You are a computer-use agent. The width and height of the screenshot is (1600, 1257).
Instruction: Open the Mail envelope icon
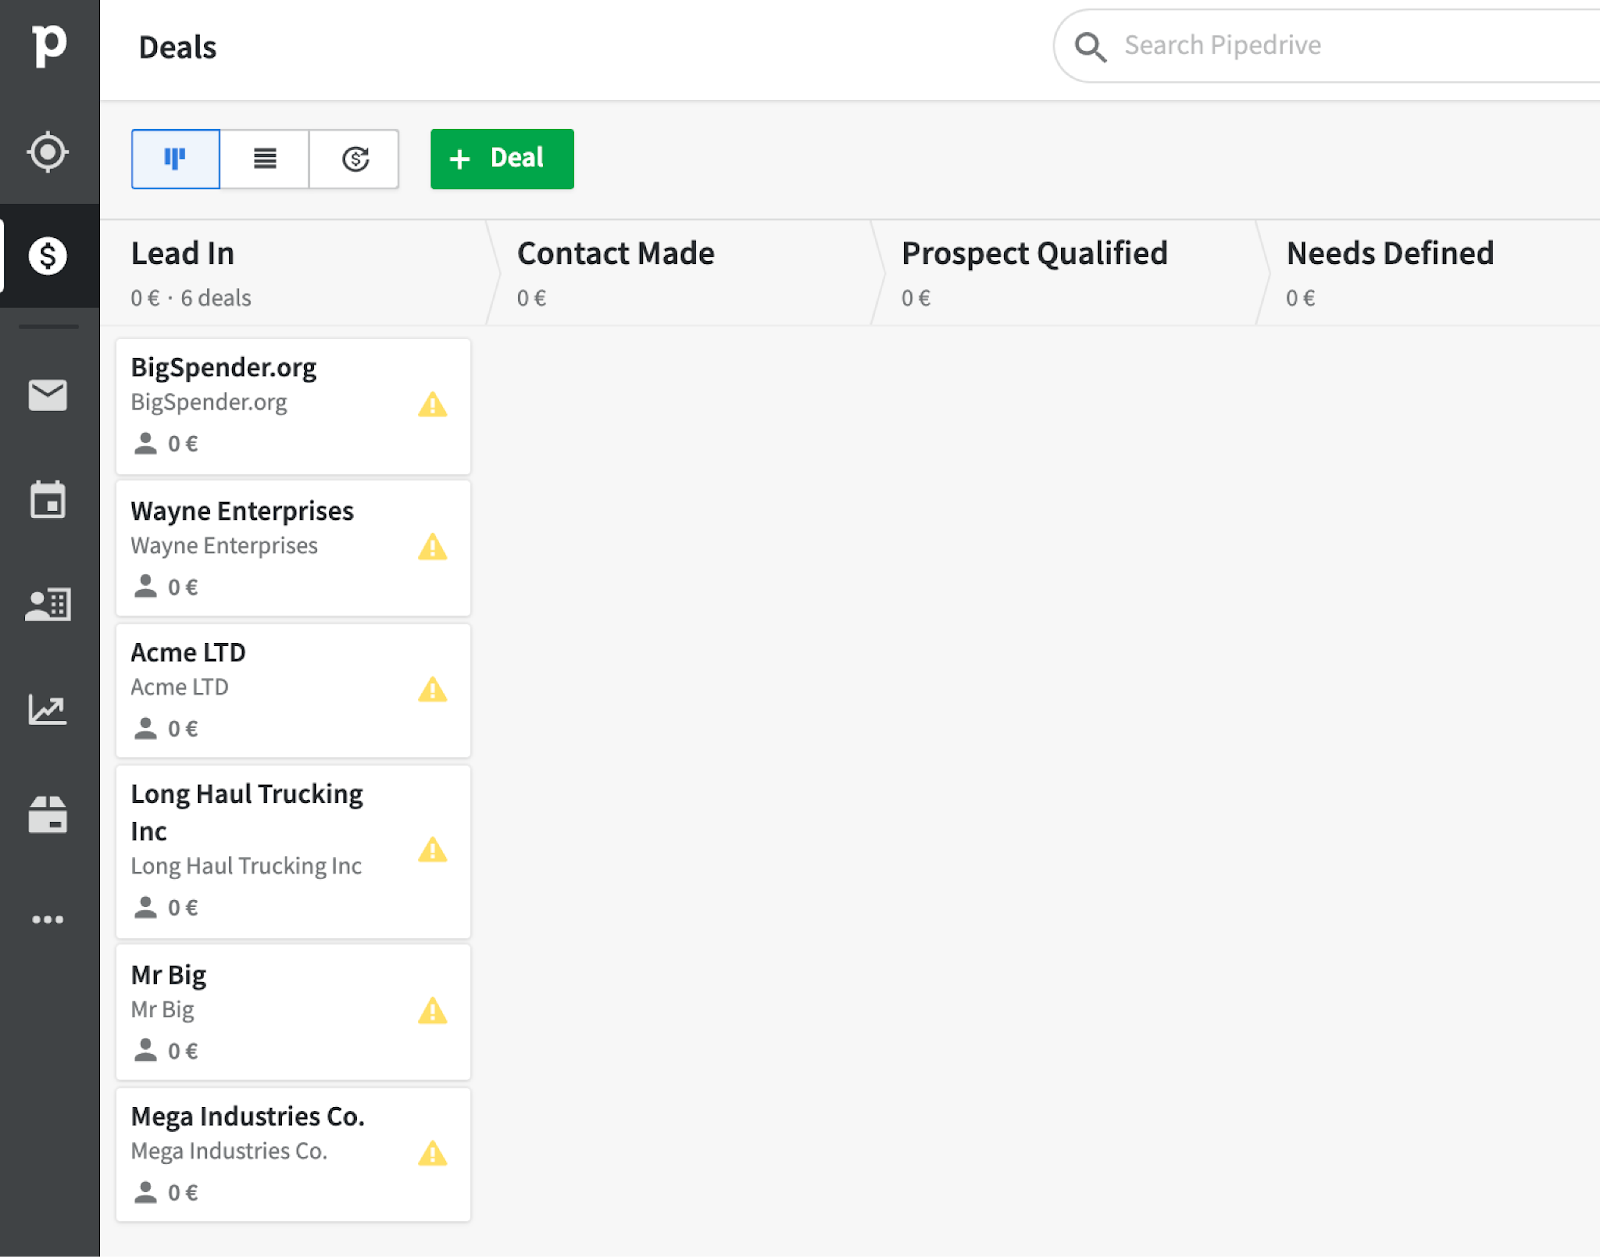pos(48,396)
